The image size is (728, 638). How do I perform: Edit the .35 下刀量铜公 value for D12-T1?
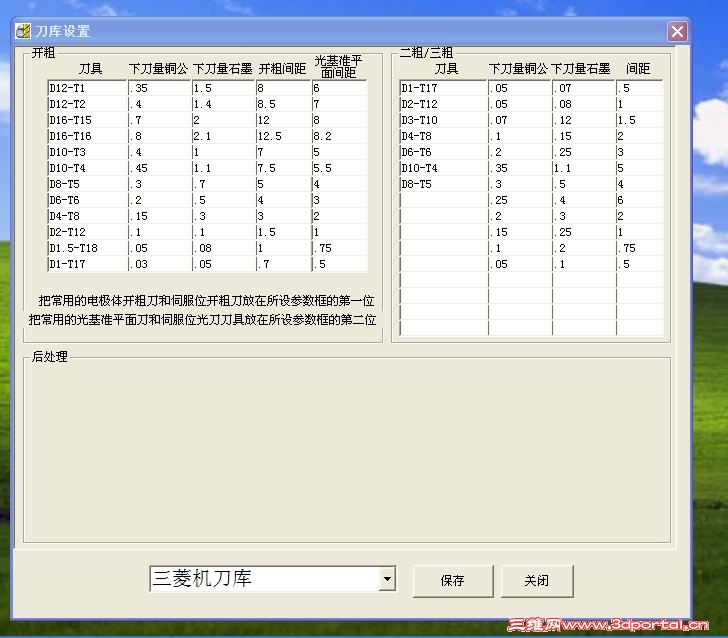pos(159,88)
